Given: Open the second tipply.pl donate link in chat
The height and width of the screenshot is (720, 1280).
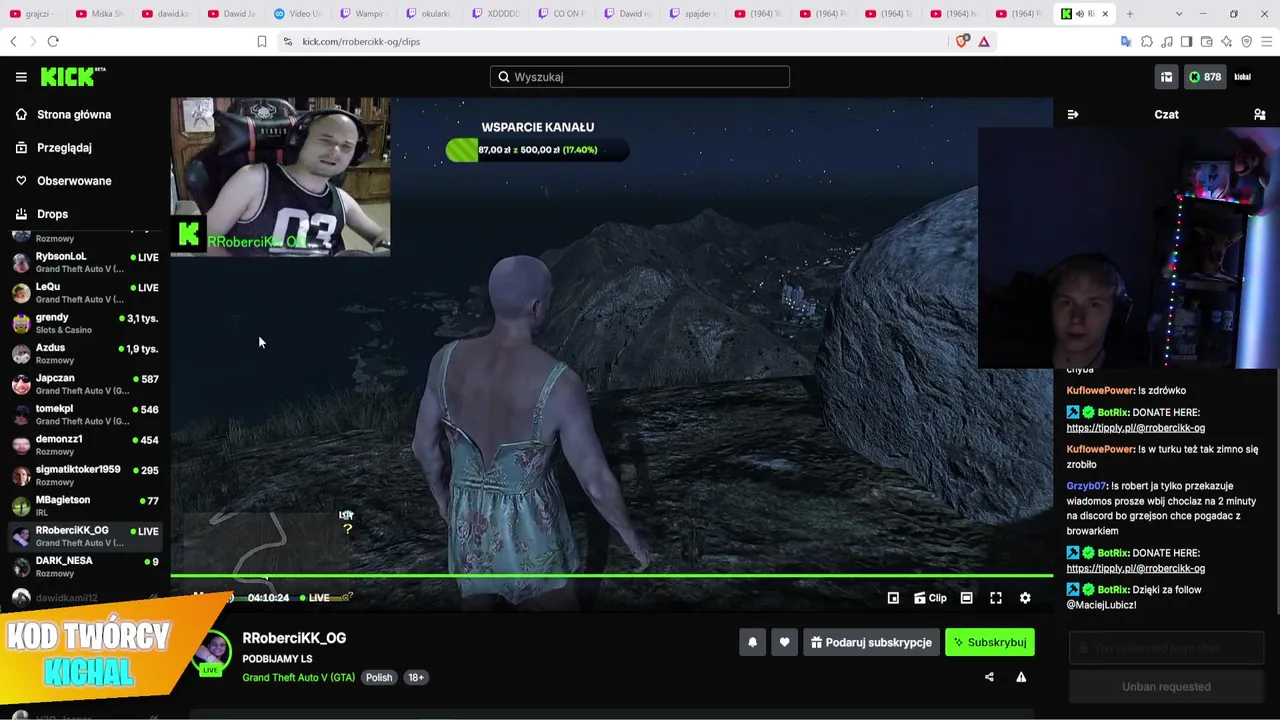Looking at the screenshot, I should pyautogui.click(x=1135, y=568).
